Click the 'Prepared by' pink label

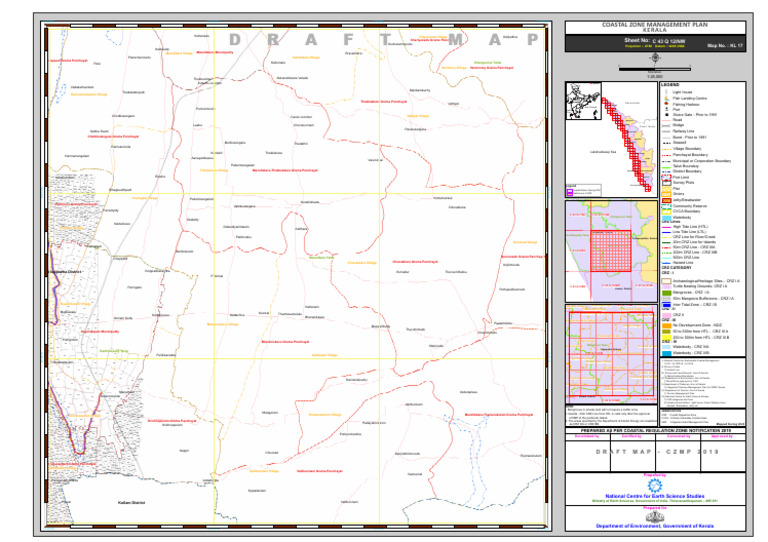click(x=655, y=475)
